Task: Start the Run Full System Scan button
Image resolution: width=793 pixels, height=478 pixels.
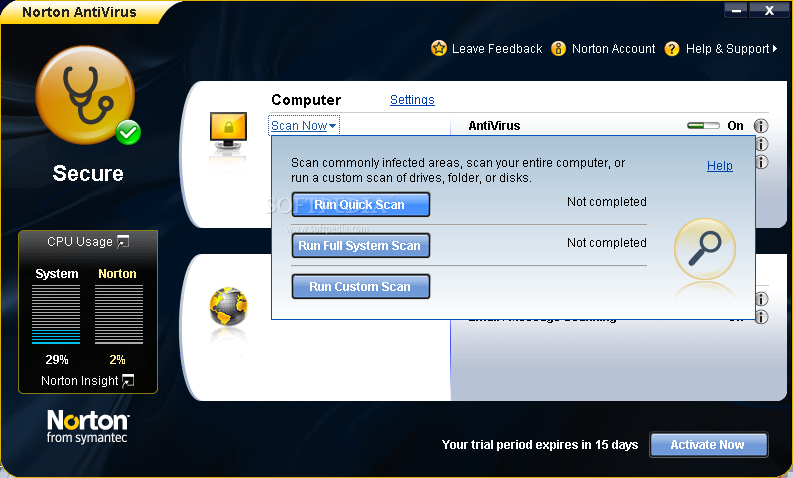Action: click(361, 245)
